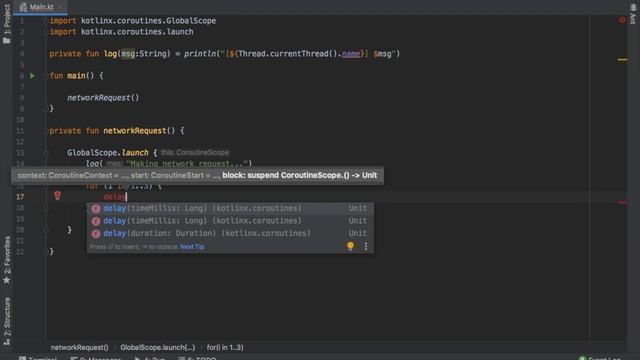Screen dimensions: 640x360
Task: Collapse networkRequest function fold marker
Action: coord(46,131)
